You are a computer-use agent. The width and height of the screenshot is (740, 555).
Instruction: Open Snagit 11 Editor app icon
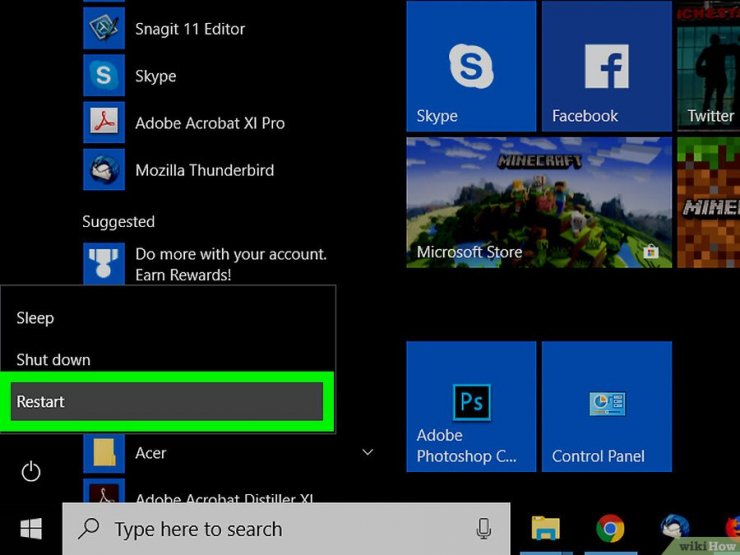pos(104,28)
